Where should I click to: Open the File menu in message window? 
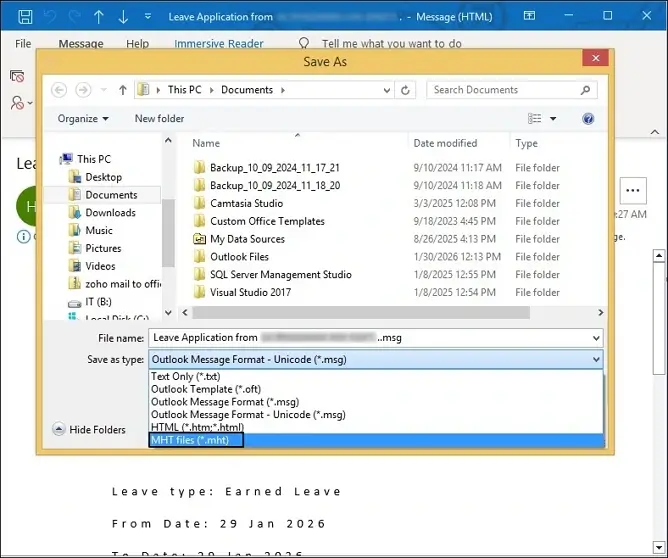pyautogui.click(x=23, y=43)
